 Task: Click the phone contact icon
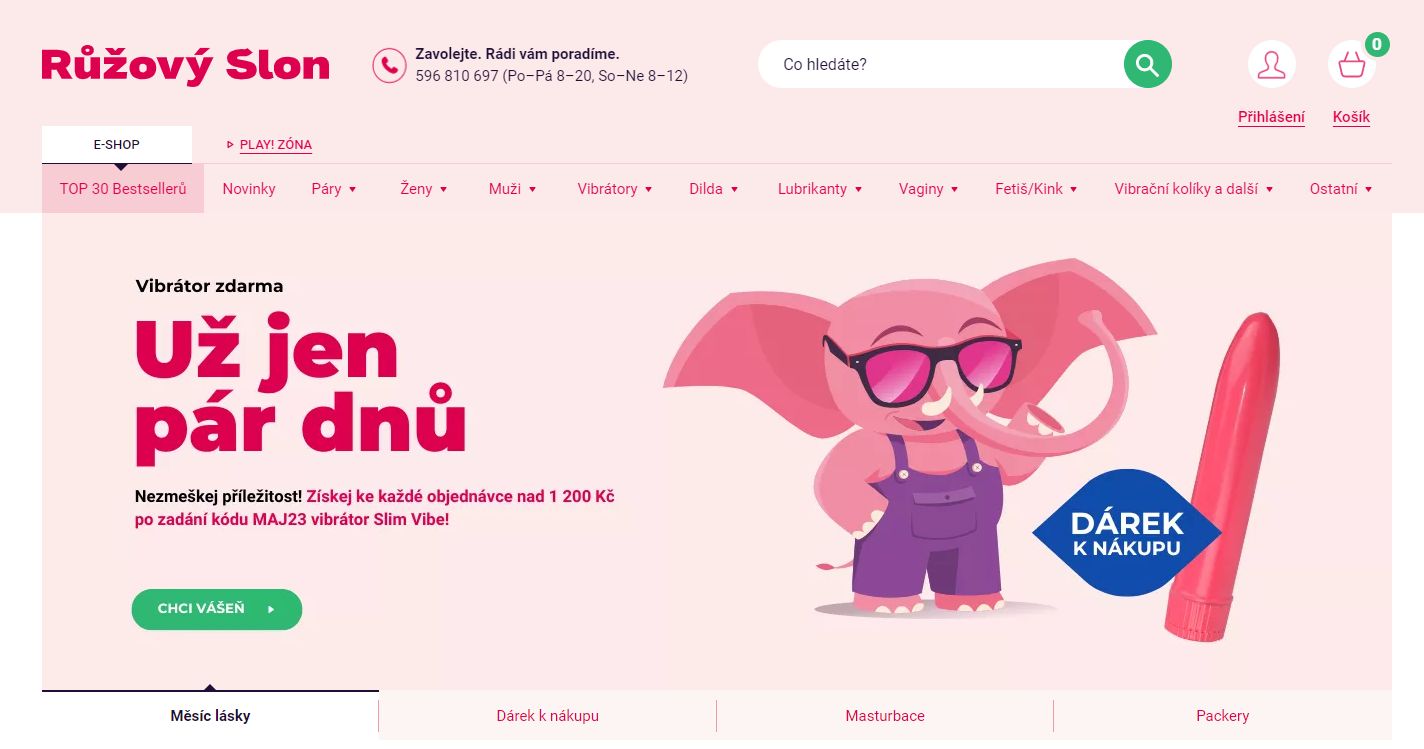tap(389, 65)
